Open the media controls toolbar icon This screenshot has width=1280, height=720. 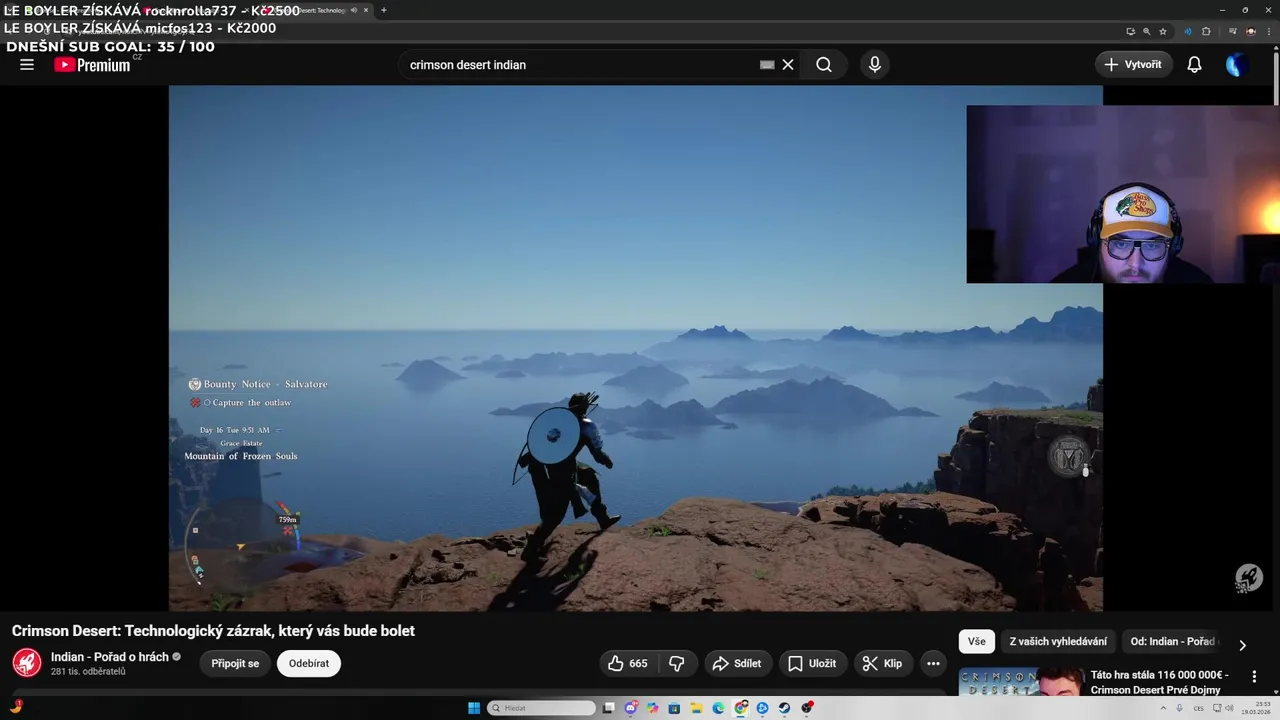point(1233,32)
